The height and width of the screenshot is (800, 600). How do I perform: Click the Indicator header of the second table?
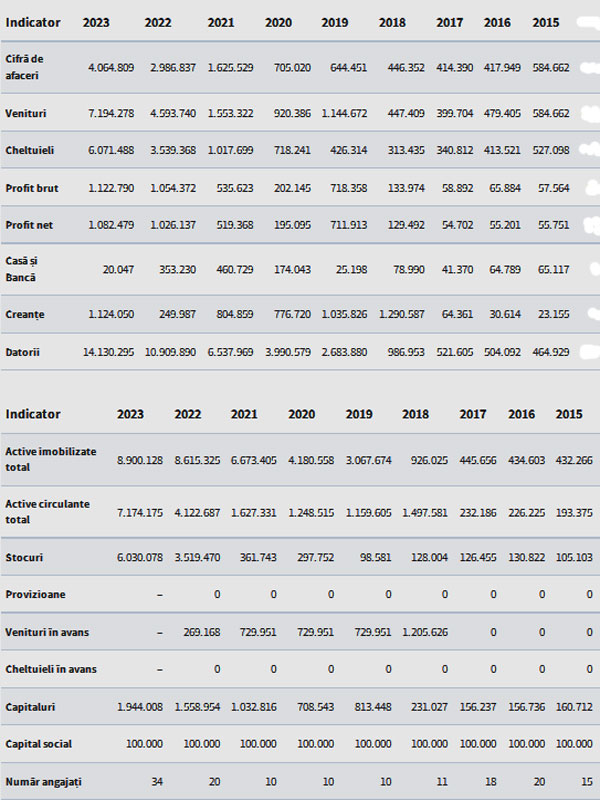[x=33, y=414]
